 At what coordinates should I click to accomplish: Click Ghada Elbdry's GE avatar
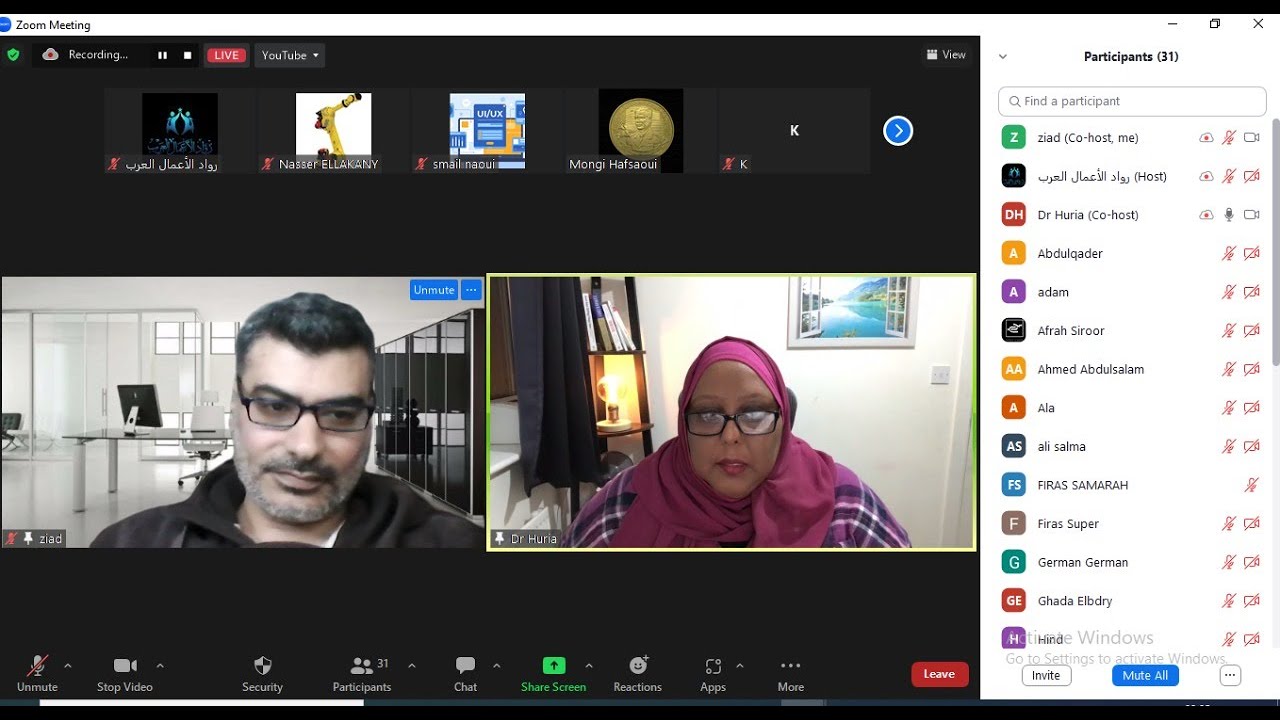[x=1014, y=600]
